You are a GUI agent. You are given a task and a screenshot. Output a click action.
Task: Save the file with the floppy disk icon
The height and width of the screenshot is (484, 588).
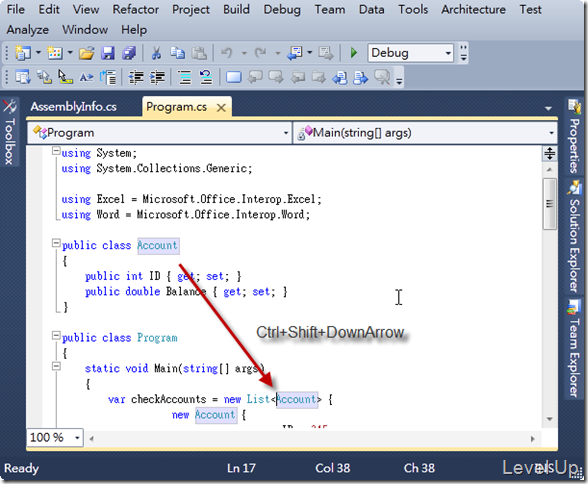coord(108,53)
